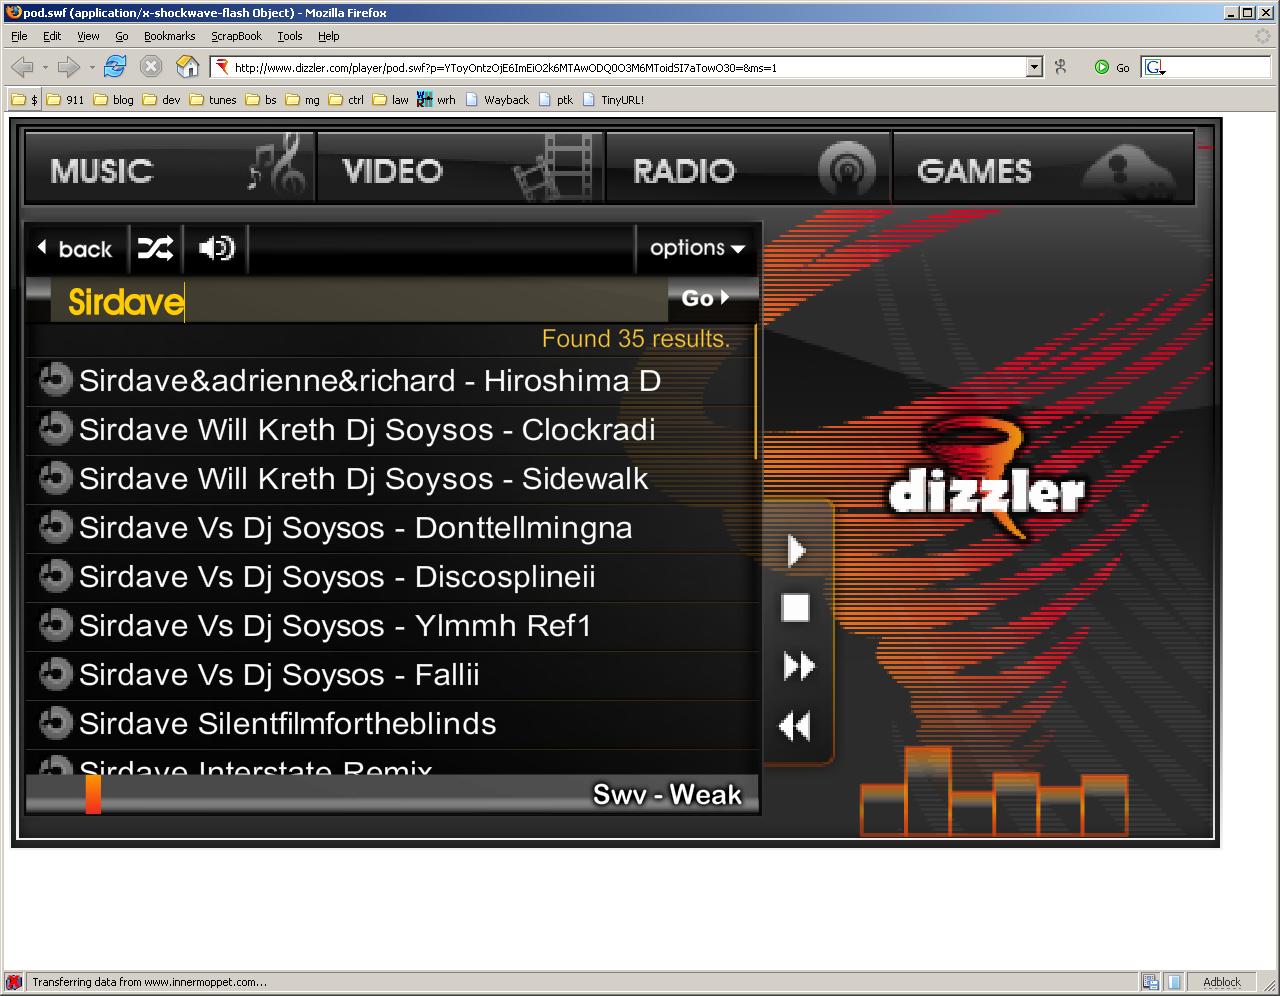
Task: Stop playback with the square button
Action: tap(795, 608)
